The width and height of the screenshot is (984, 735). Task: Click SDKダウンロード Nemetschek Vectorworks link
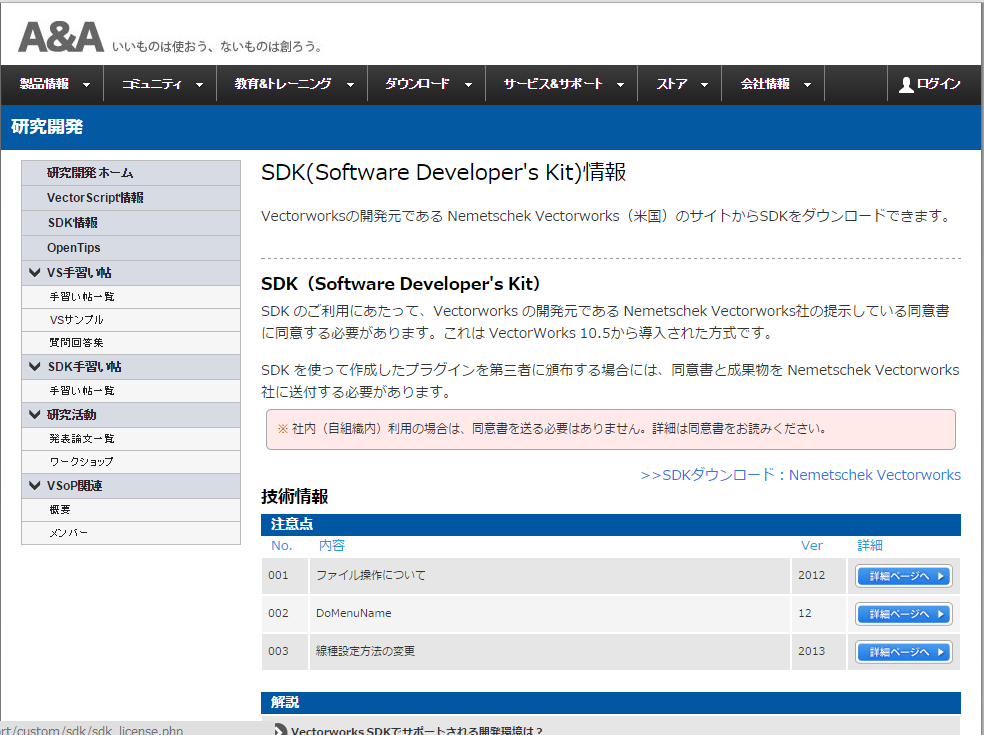point(800,475)
